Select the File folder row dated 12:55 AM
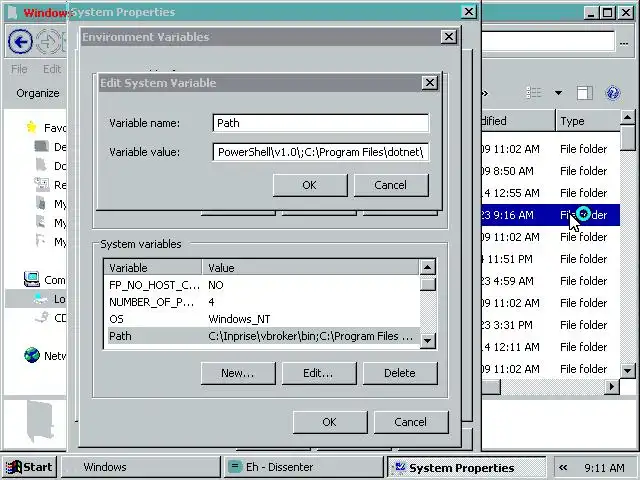 click(551, 193)
